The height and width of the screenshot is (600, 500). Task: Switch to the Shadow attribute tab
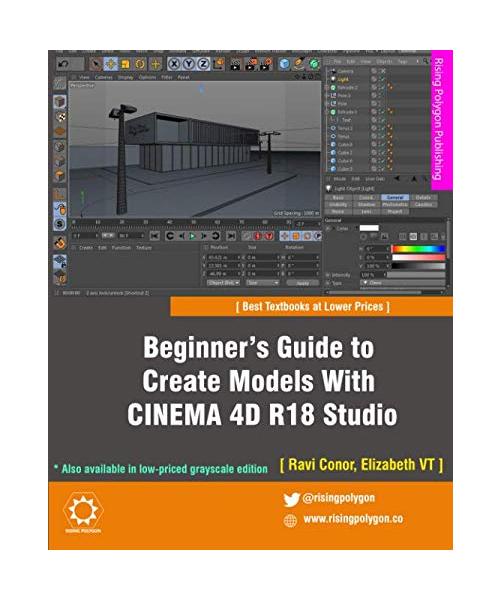(366, 205)
